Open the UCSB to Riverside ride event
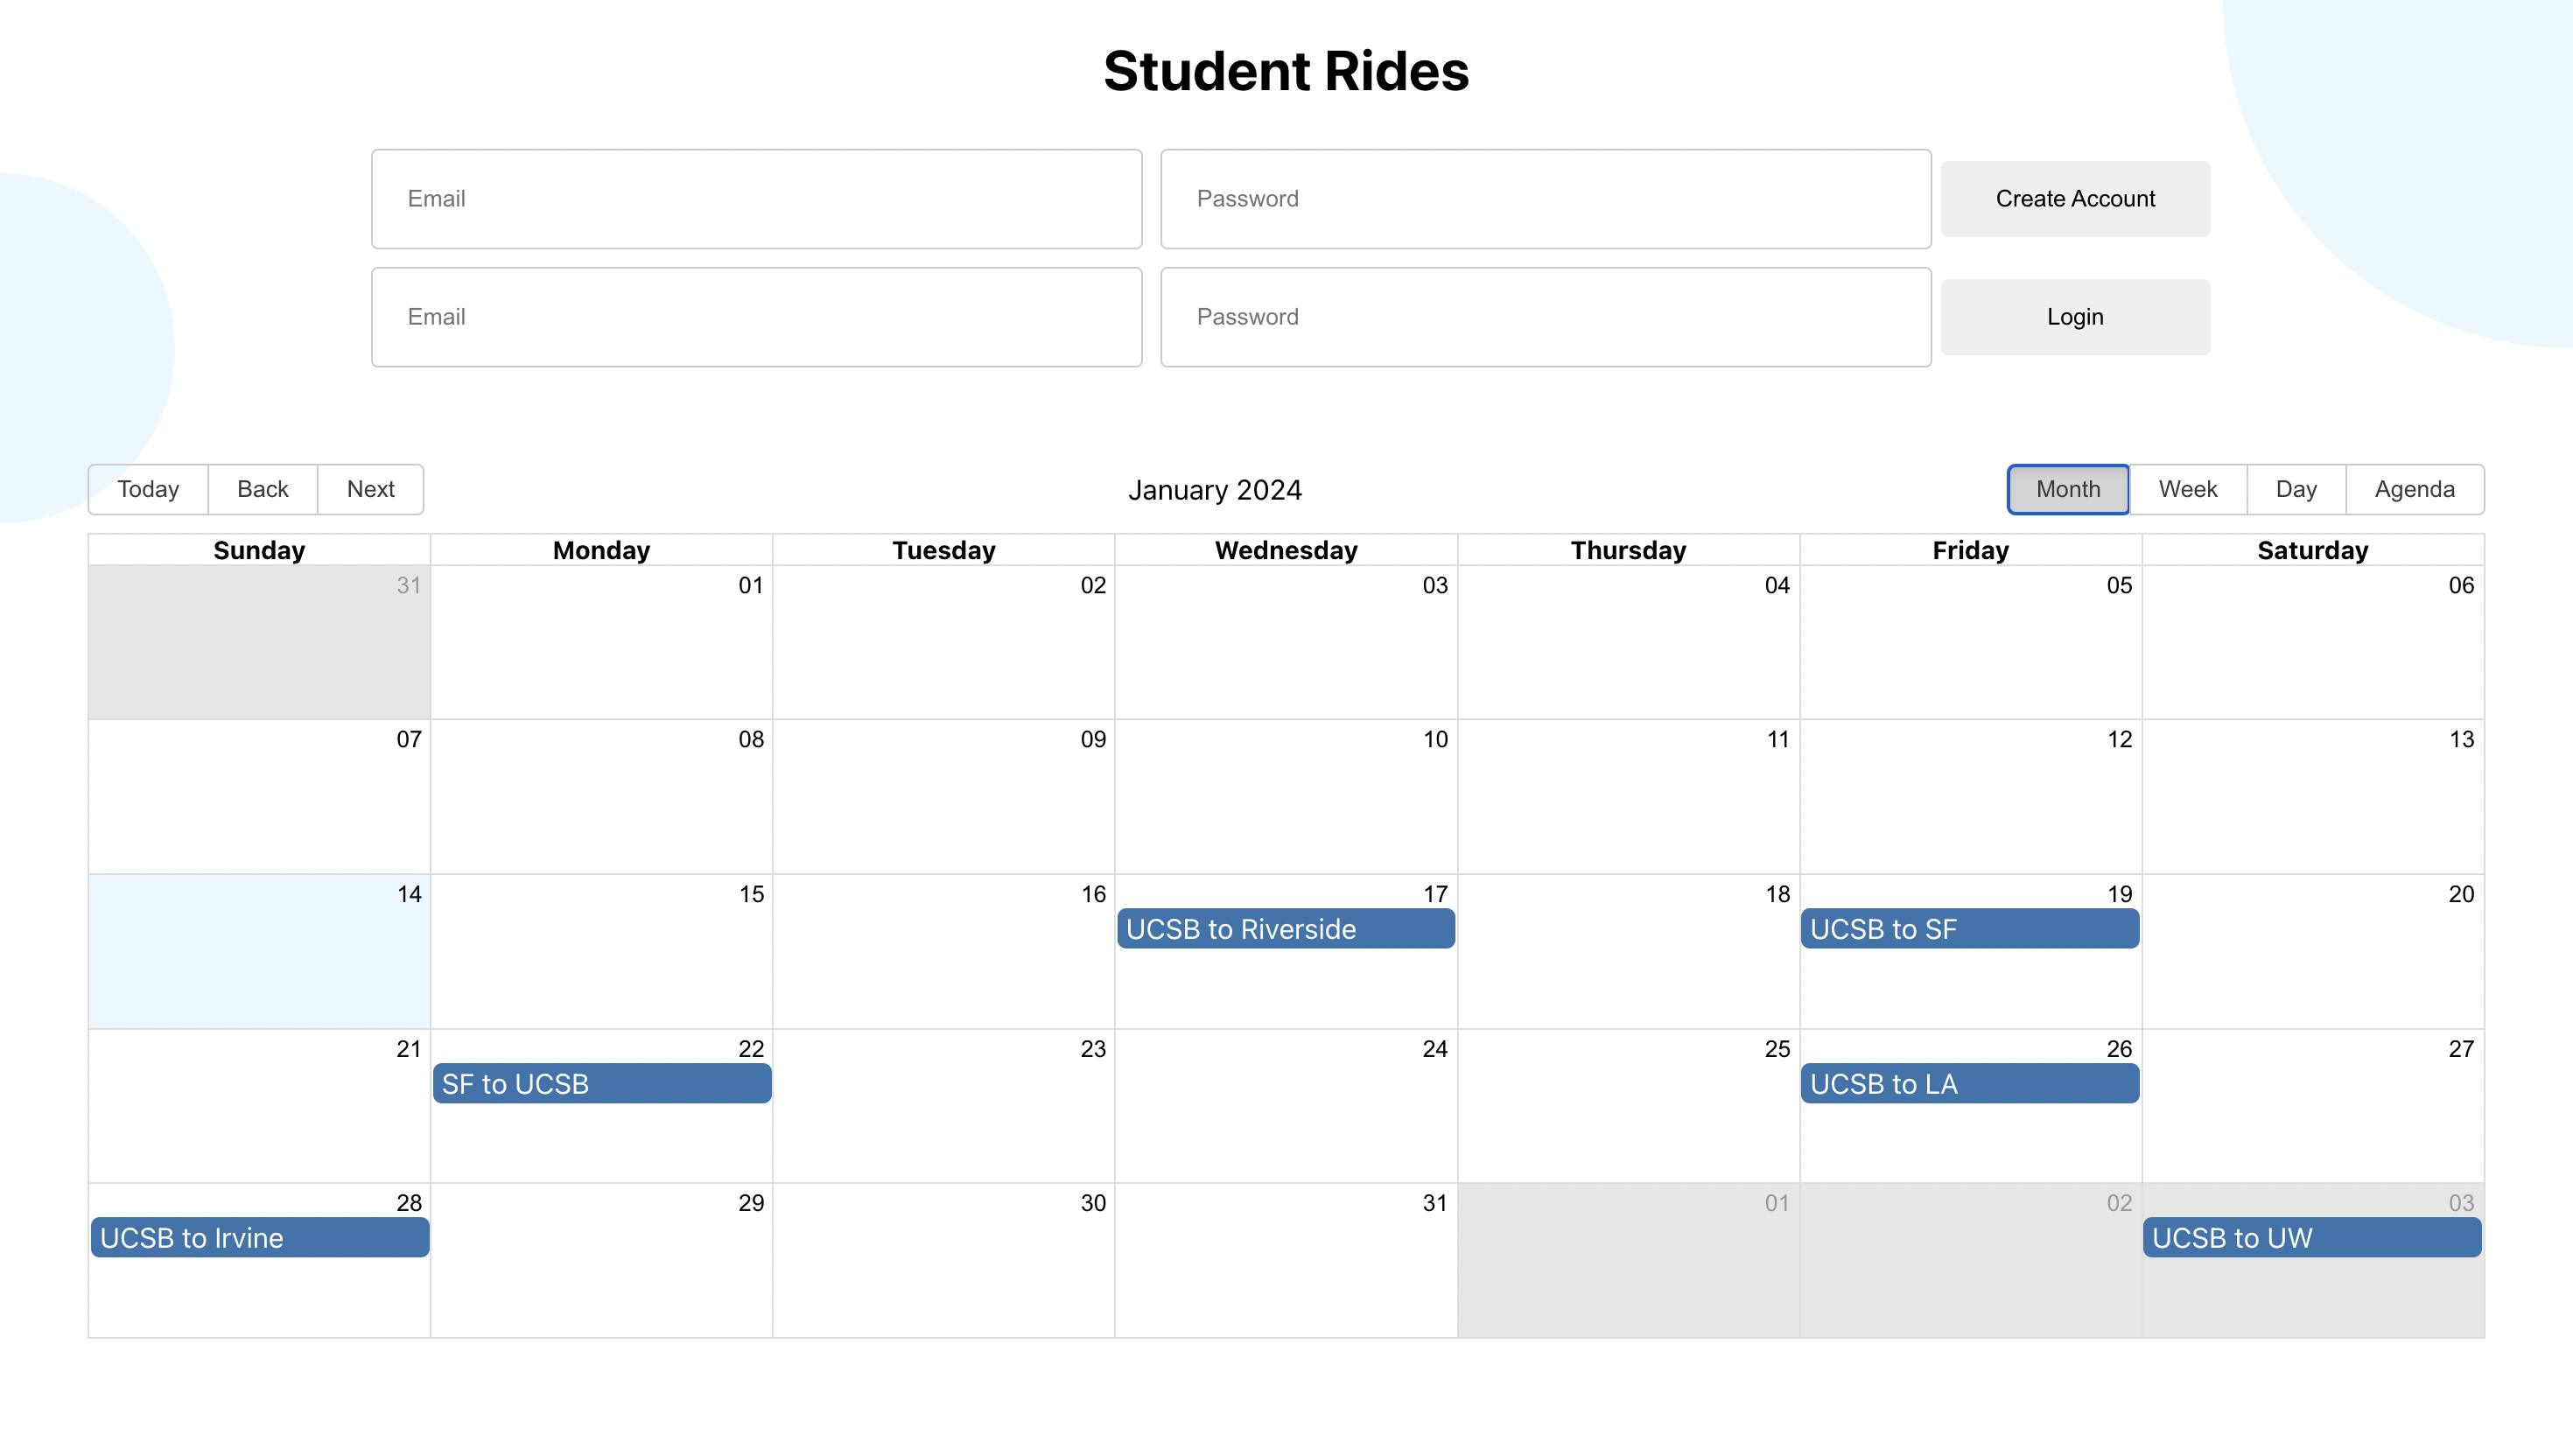Image resolution: width=2573 pixels, height=1456 pixels. 1285,929
